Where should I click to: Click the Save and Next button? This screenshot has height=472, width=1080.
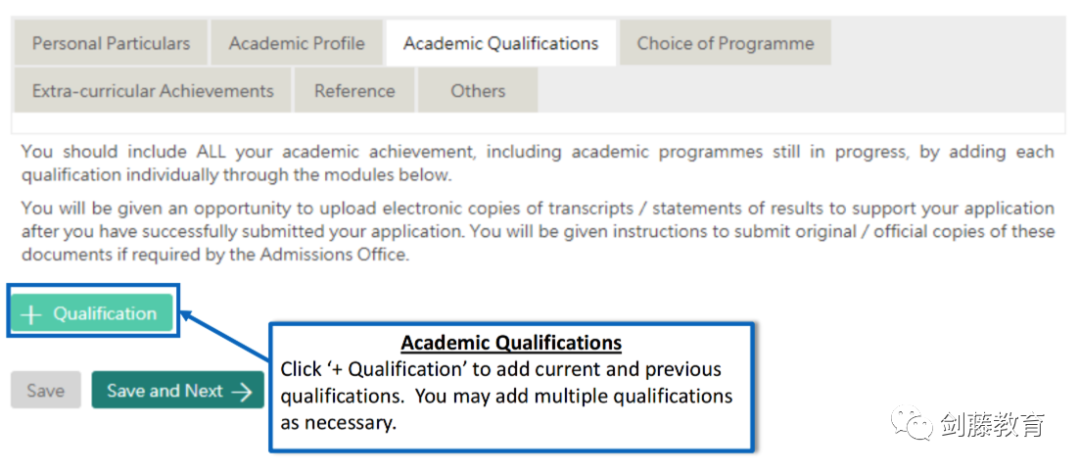(x=178, y=391)
